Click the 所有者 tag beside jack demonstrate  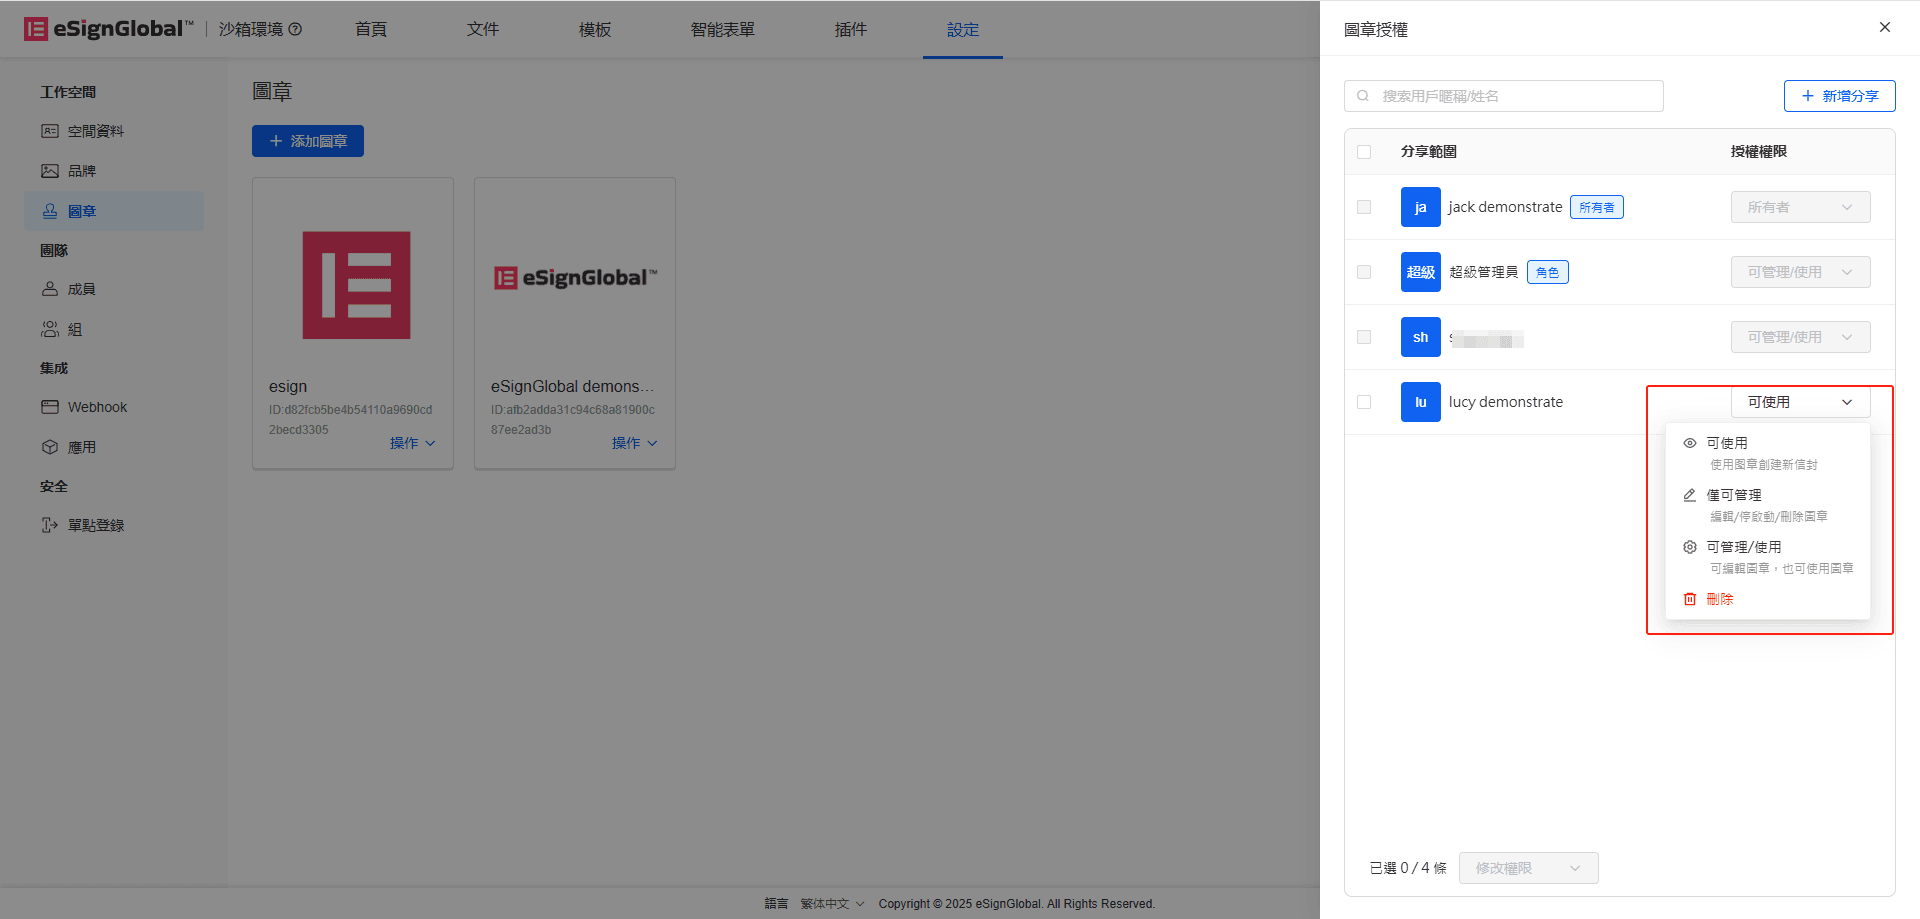click(1597, 207)
